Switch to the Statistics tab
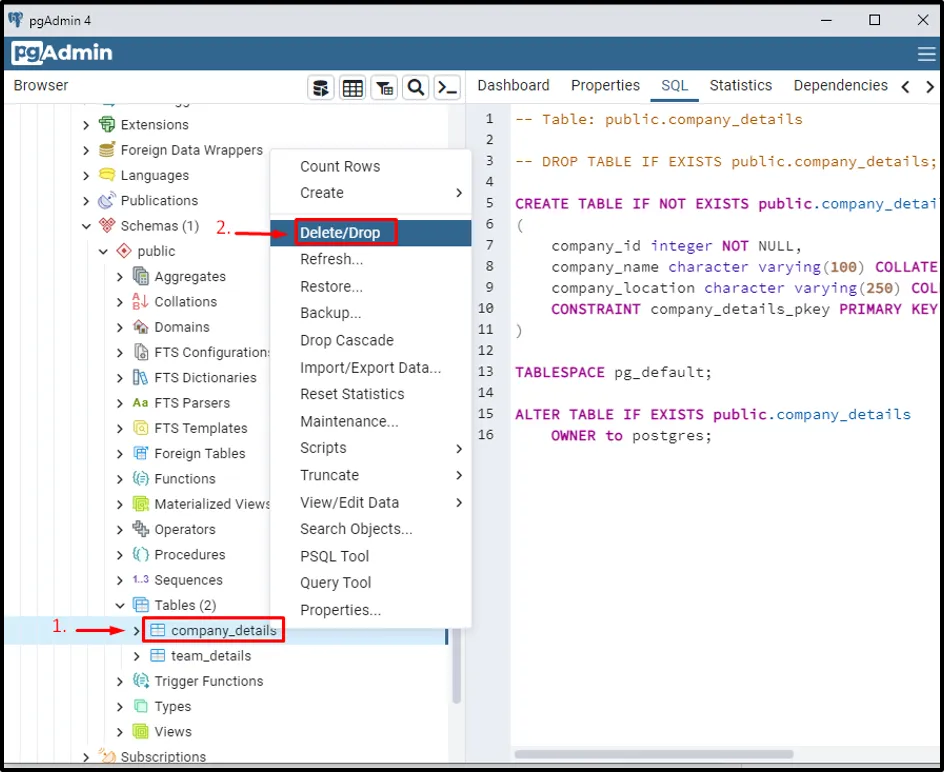Viewport: 944px width, 772px height. 740,86
